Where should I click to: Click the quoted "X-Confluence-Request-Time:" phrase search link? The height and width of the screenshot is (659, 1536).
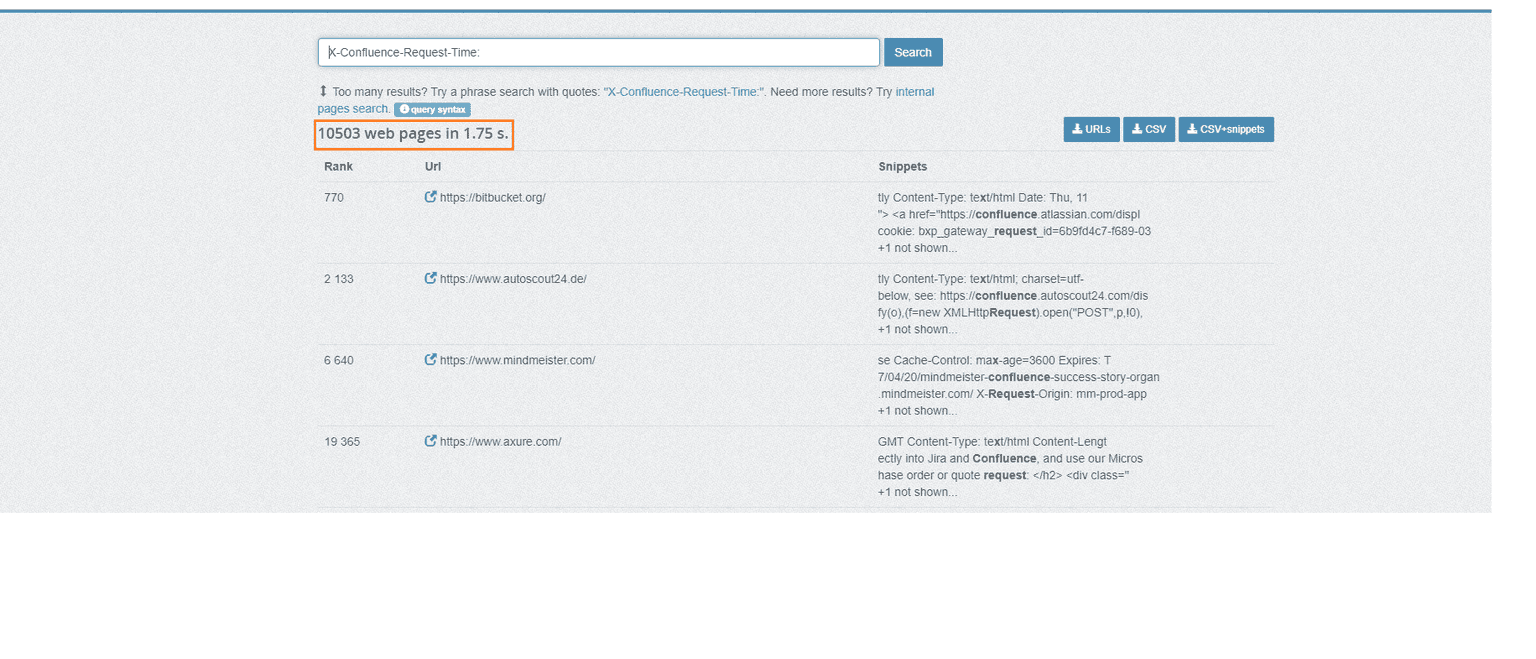click(x=684, y=92)
